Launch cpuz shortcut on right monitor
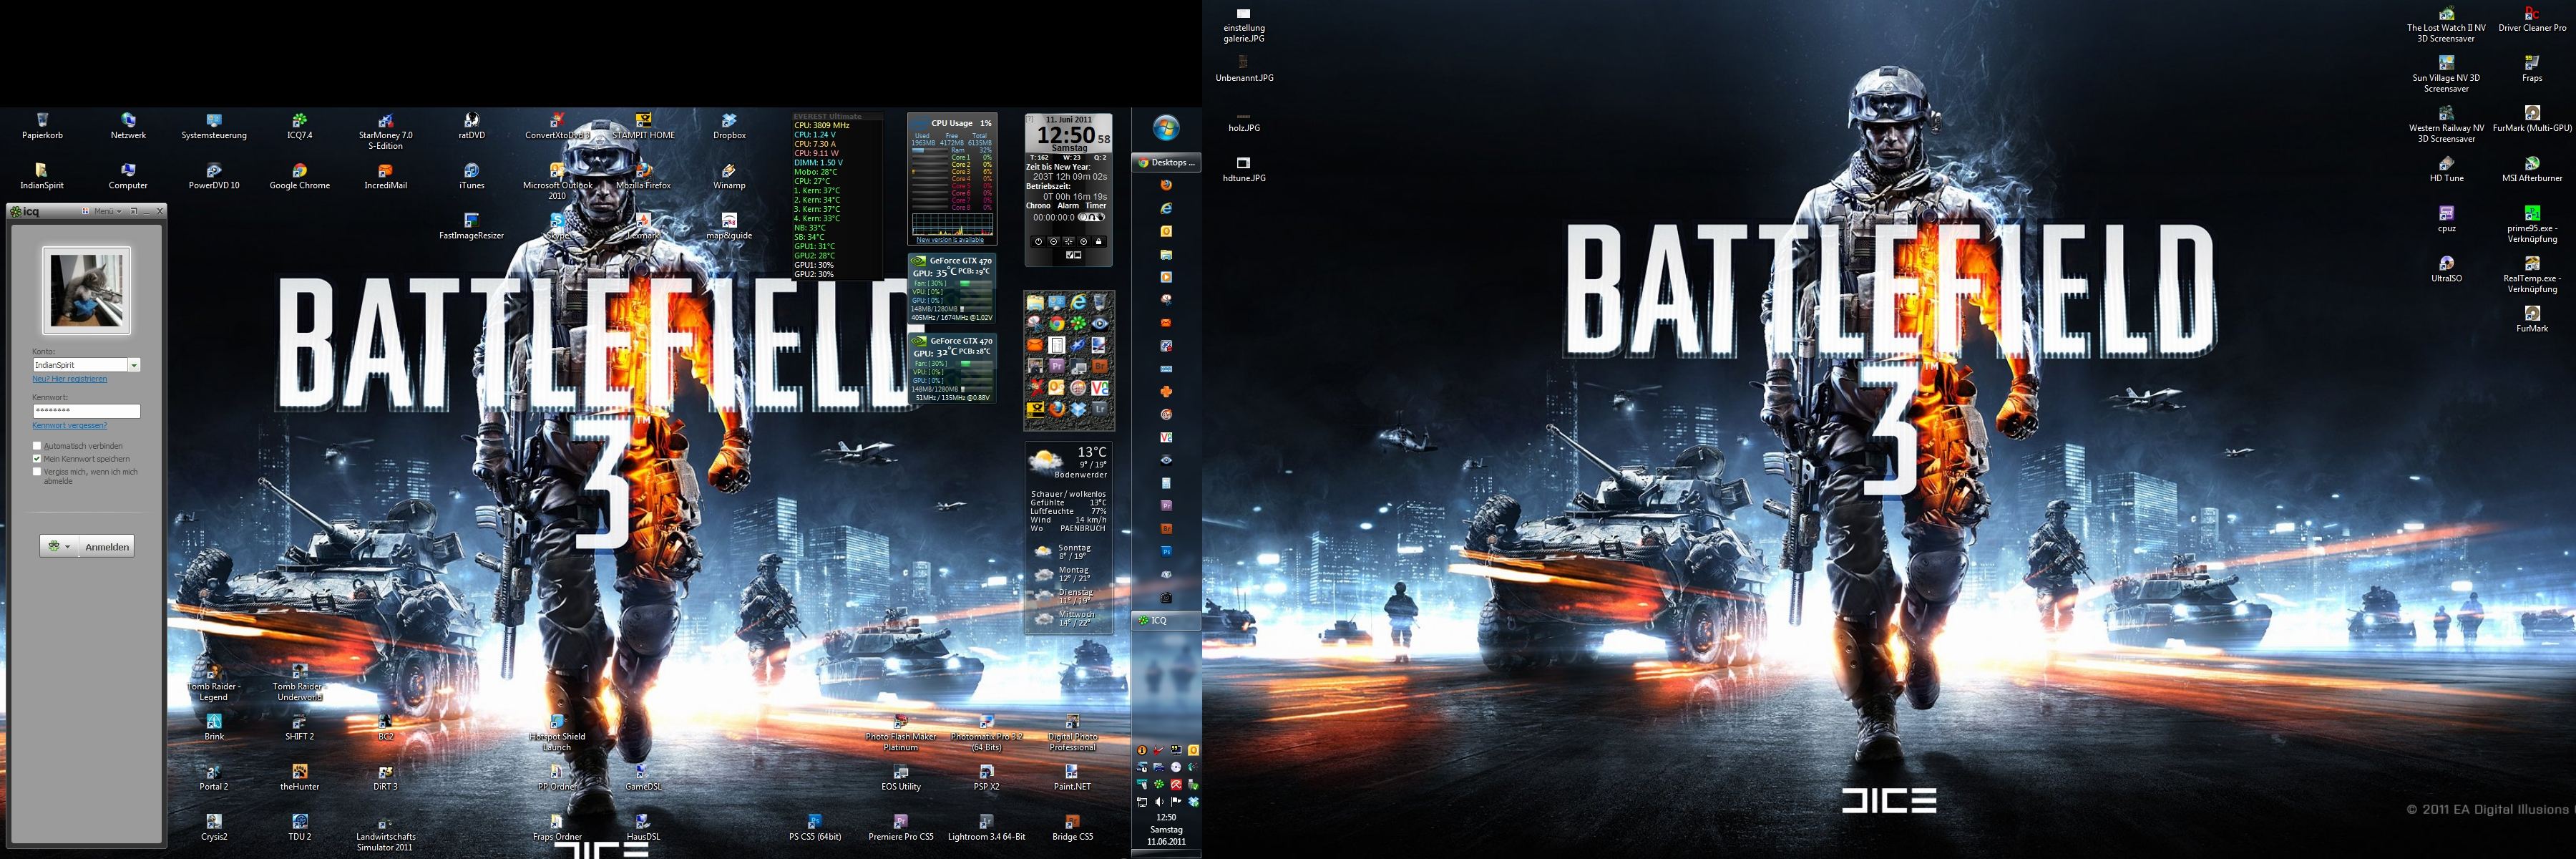The width and height of the screenshot is (2576, 859). pyautogui.click(x=2446, y=219)
